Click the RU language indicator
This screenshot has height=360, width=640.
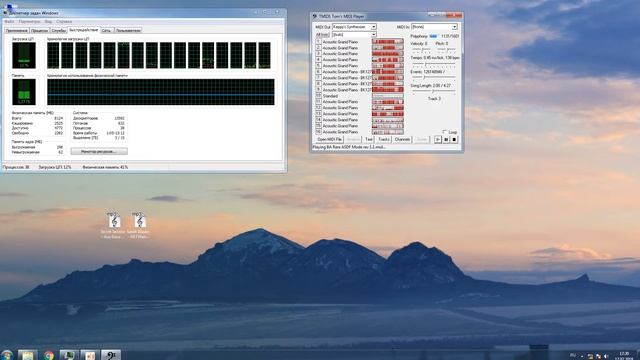click(x=573, y=356)
